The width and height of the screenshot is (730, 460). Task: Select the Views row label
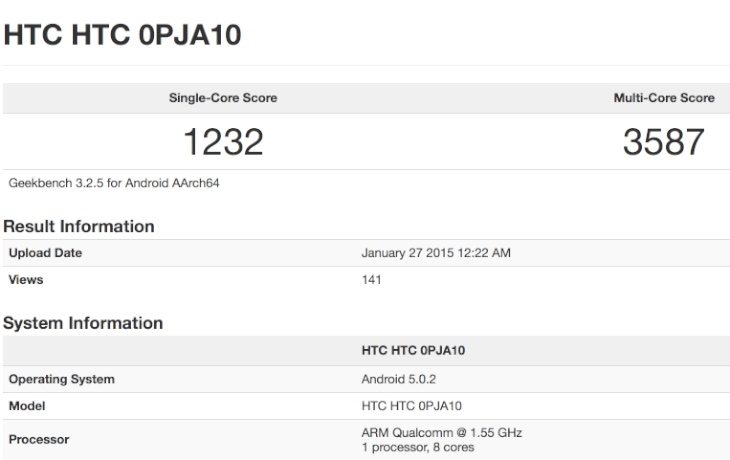26,280
